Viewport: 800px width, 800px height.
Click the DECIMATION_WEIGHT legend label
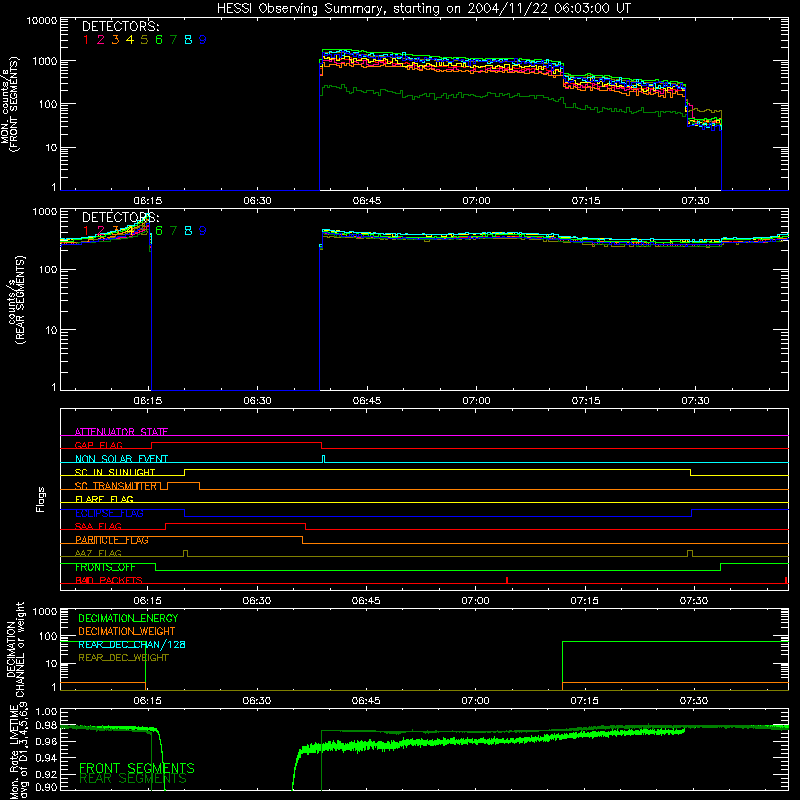click(127, 631)
